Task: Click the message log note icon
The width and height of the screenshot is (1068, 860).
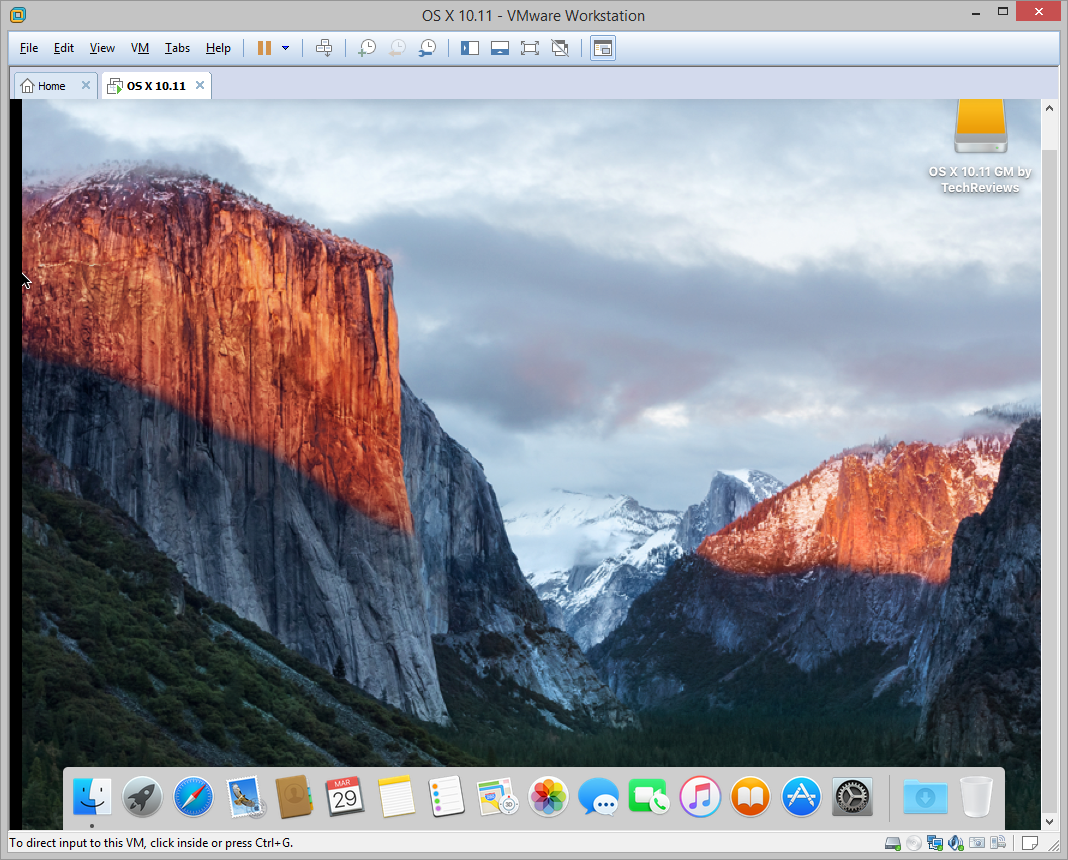Action: tap(1030, 844)
